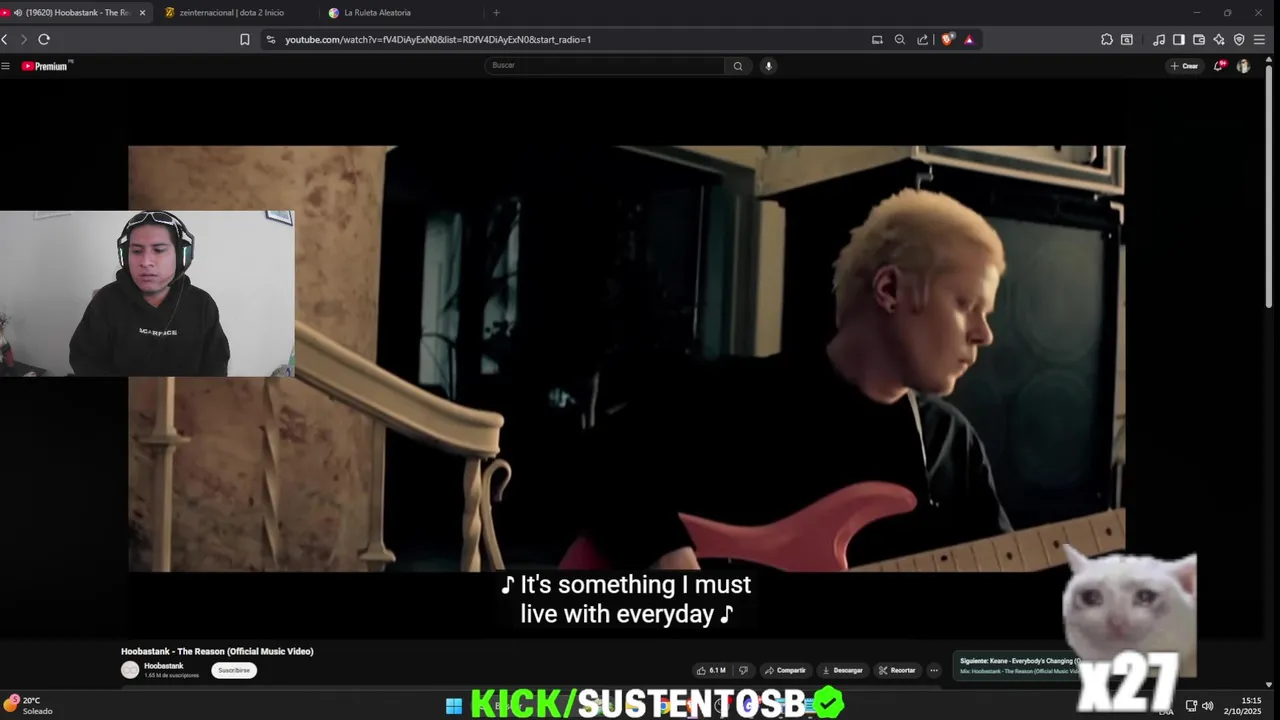Open the VPN shield icon

(x=1239, y=39)
